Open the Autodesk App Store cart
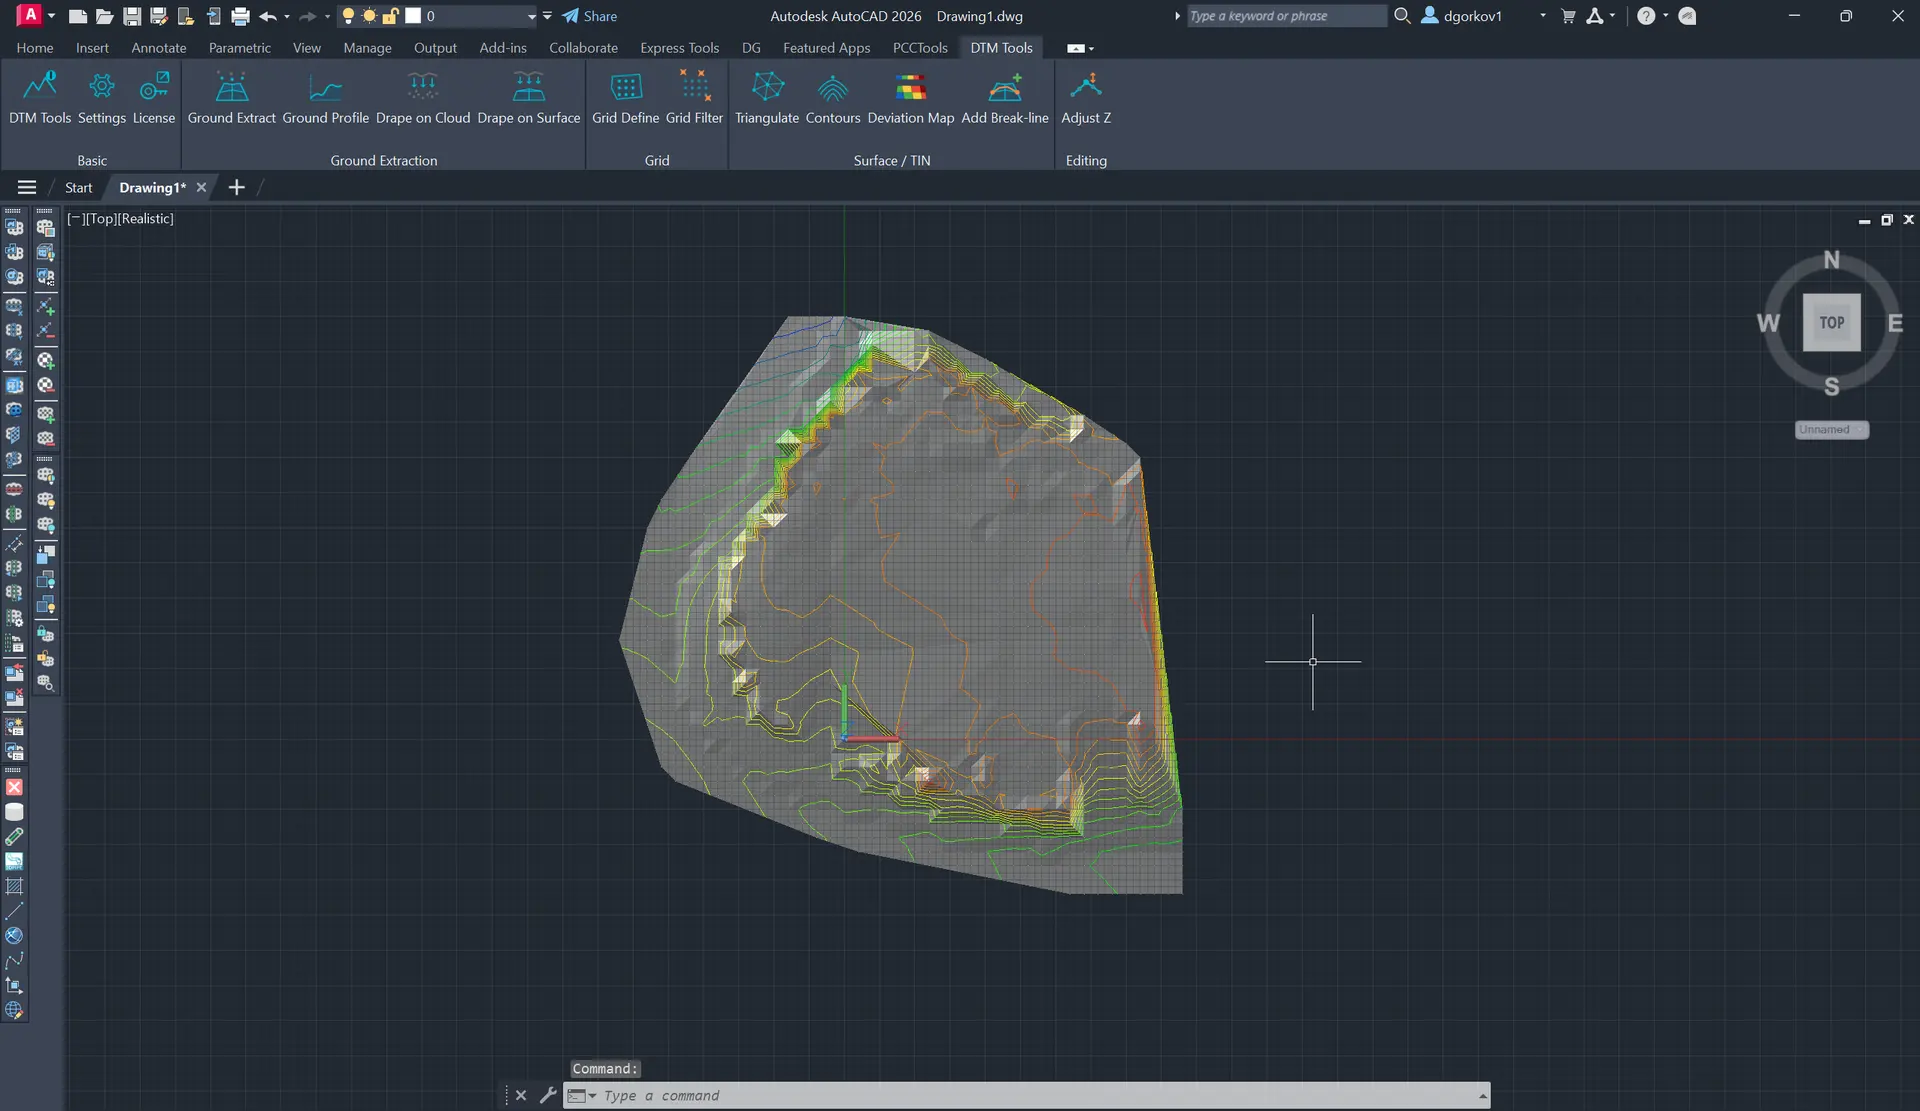The height and width of the screenshot is (1111, 1920). coord(1568,16)
